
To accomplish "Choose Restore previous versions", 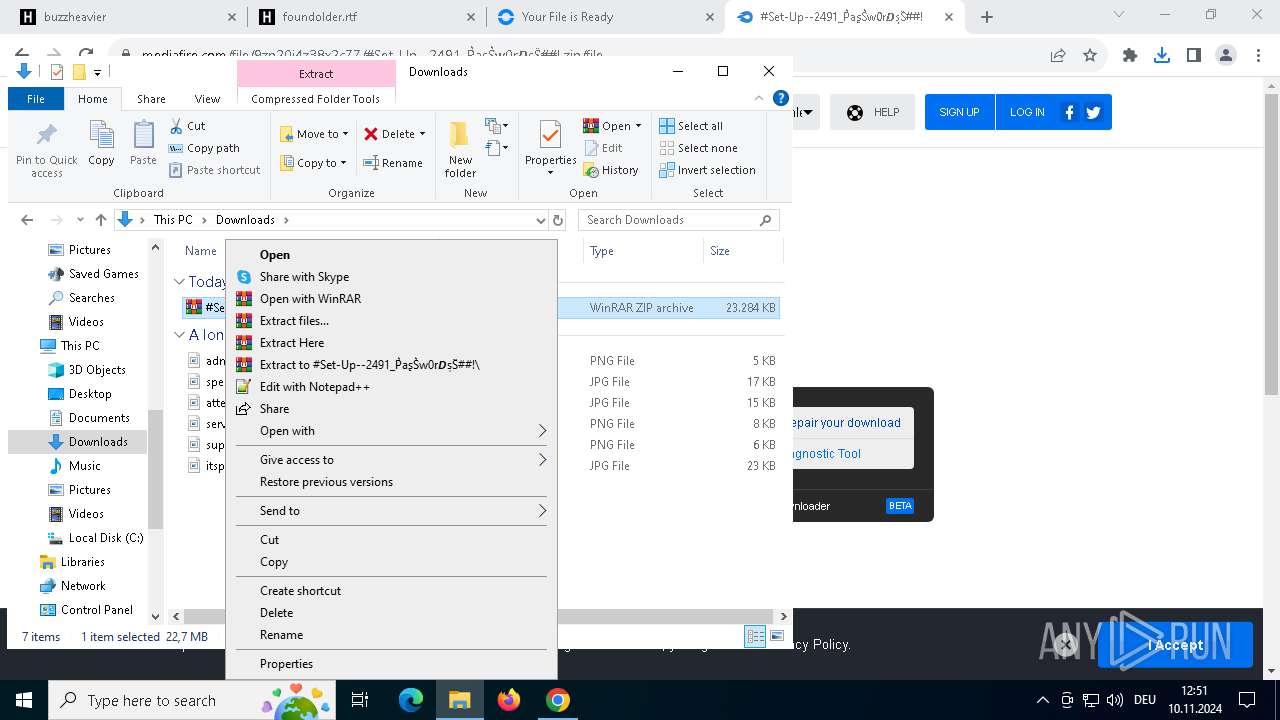I will coord(391,482).
